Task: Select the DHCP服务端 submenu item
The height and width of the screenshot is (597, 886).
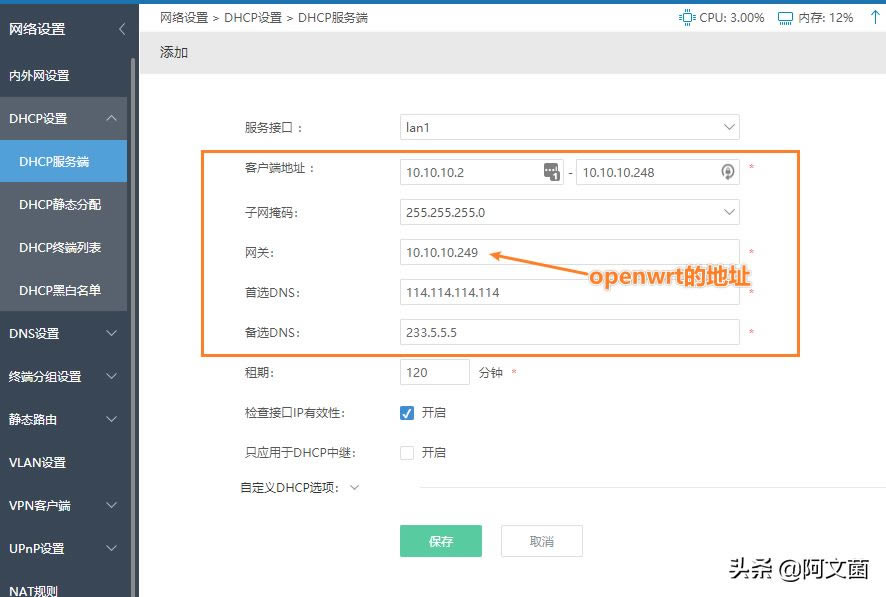Action: point(63,162)
